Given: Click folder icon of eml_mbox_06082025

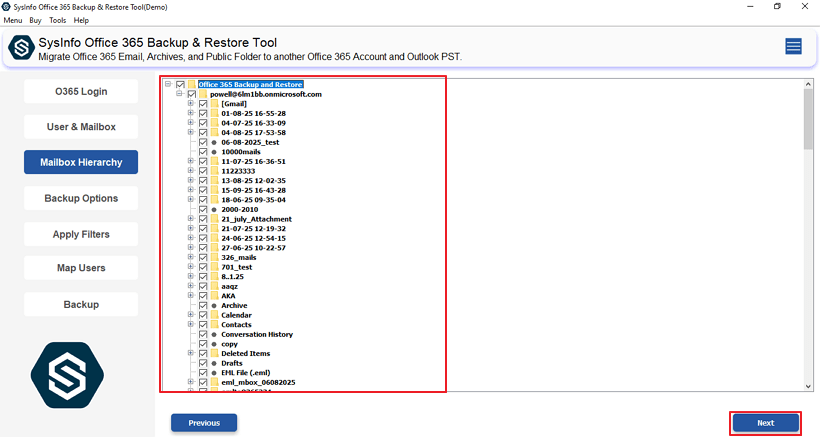Looking at the screenshot, I should pyautogui.click(x=214, y=382).
